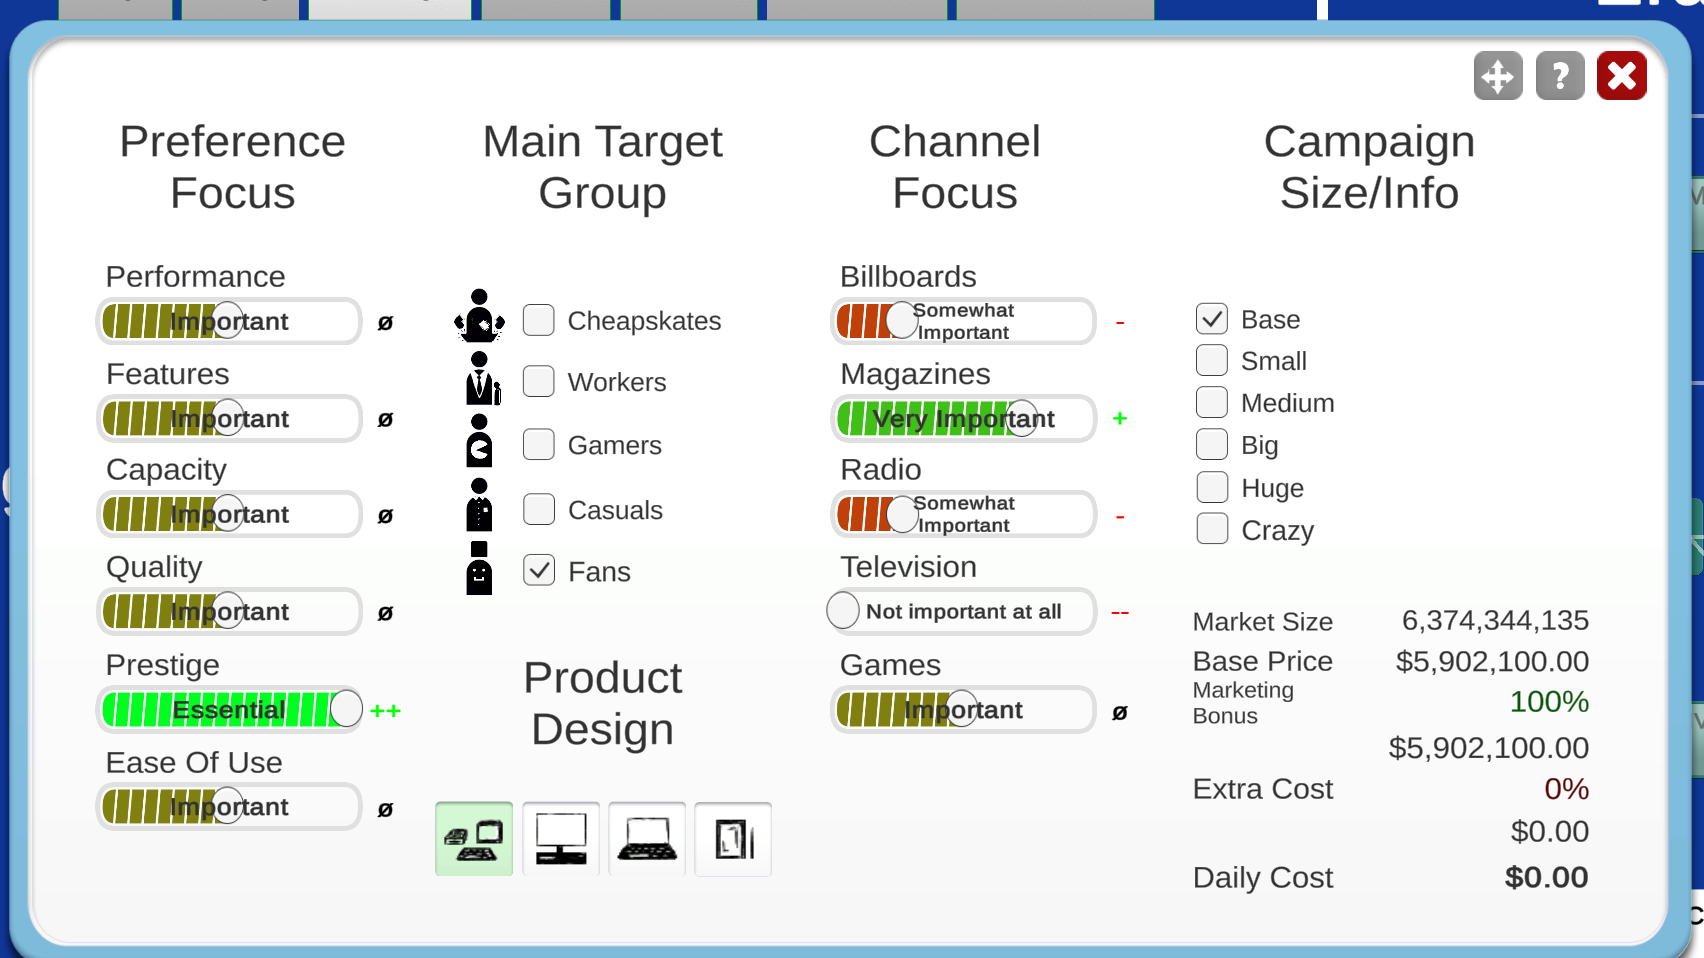Select the desktop computer product design icon
The image size is (1704, 958).
561,839
